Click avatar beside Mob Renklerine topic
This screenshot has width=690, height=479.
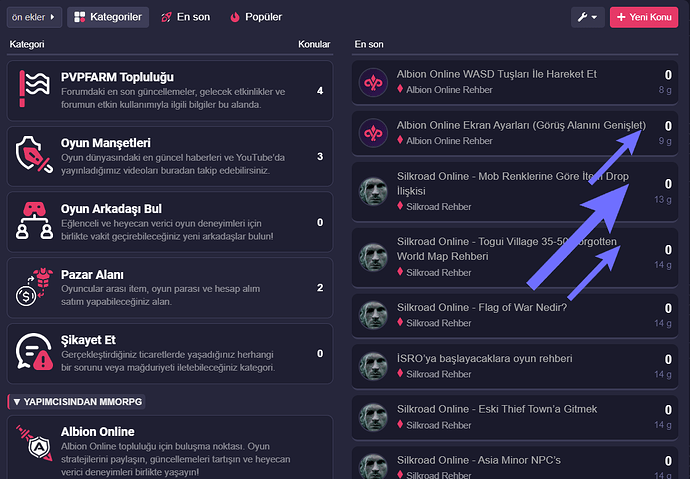pyautogui.click(x=373, y=192)
